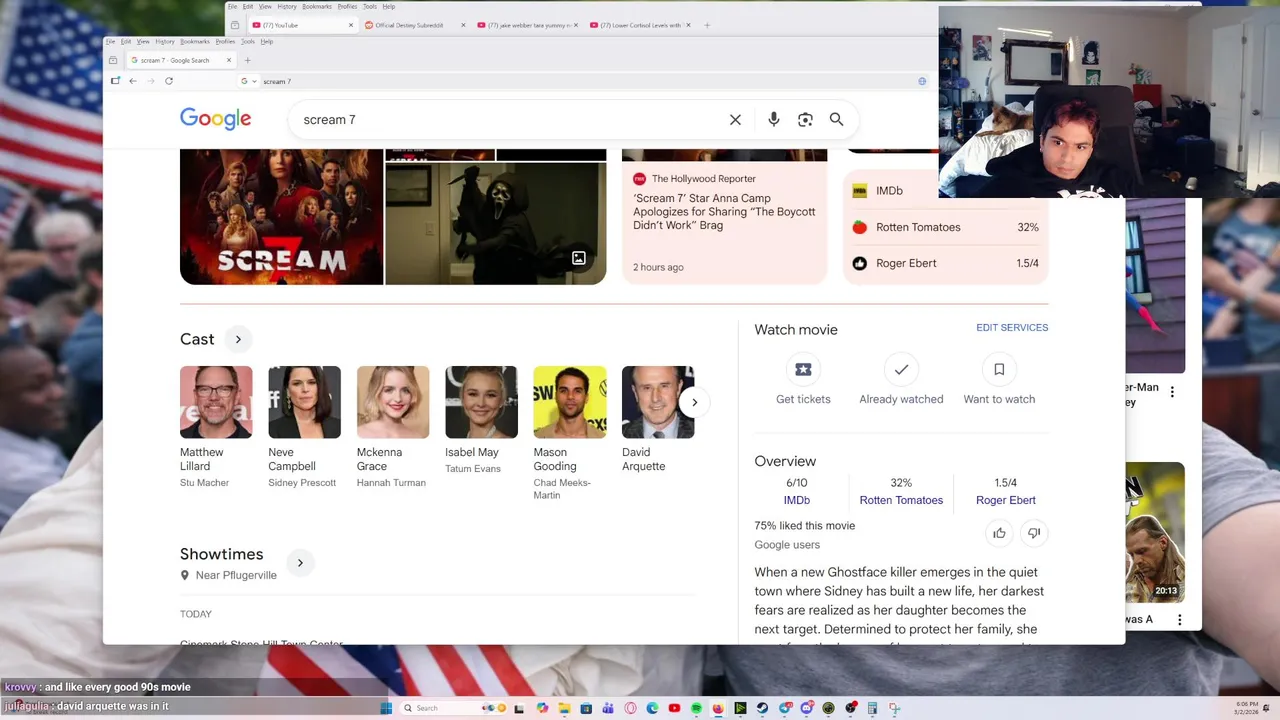The width and height of the screenshot is (1280, 720).
Task: Open a new tab in front window
Action: (247, 60)
